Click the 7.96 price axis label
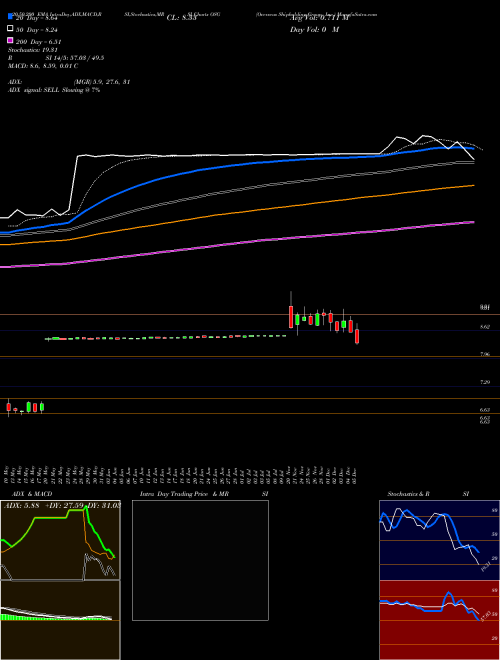This screenshot has width=500, height=660. [x=485, y=354]
